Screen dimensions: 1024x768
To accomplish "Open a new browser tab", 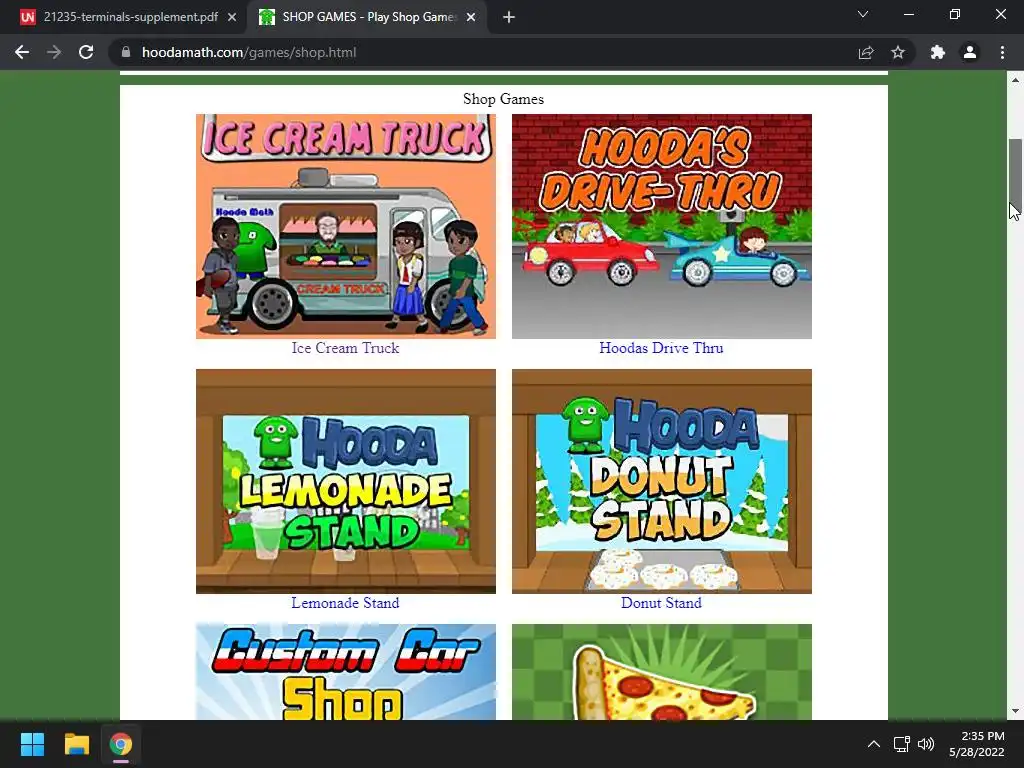I will pyautogui.click(x=509, y=17).
